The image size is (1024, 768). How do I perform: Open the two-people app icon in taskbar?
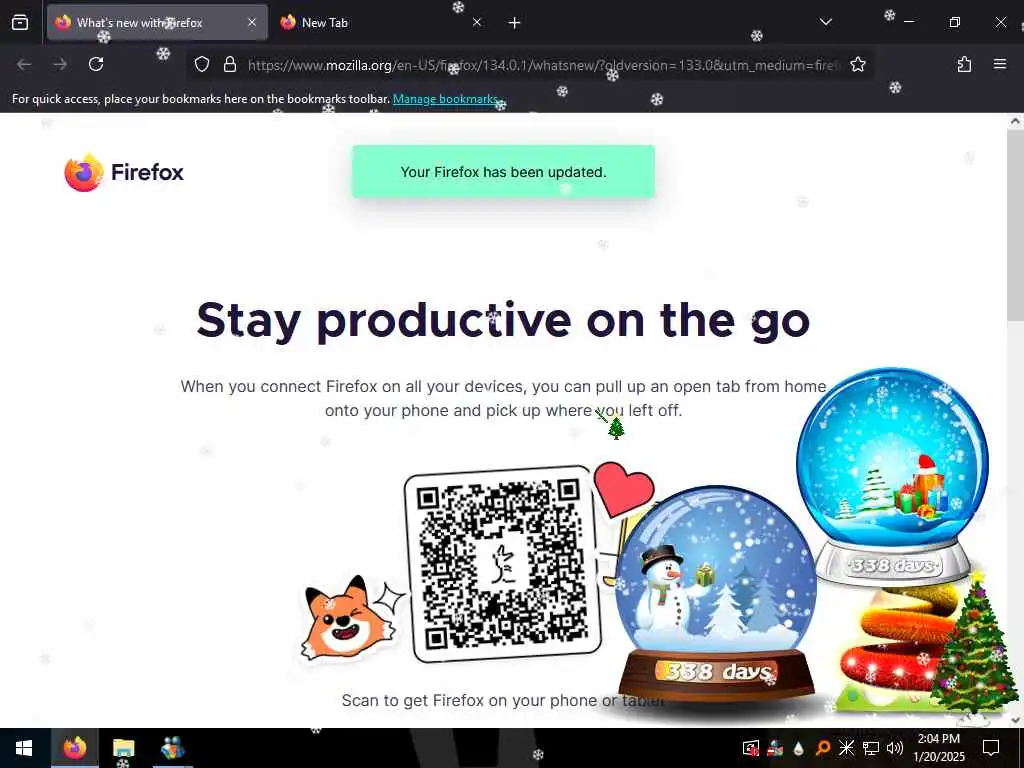[172, 748]
